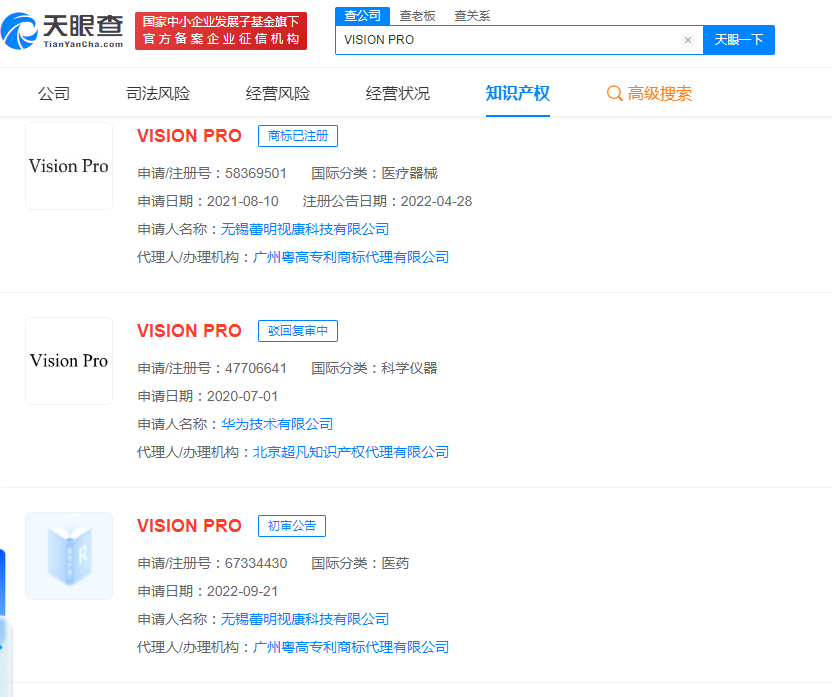832x697 pixels.
Task: Open 华为技术有限公司 applicant link
Action: point(277,424)
